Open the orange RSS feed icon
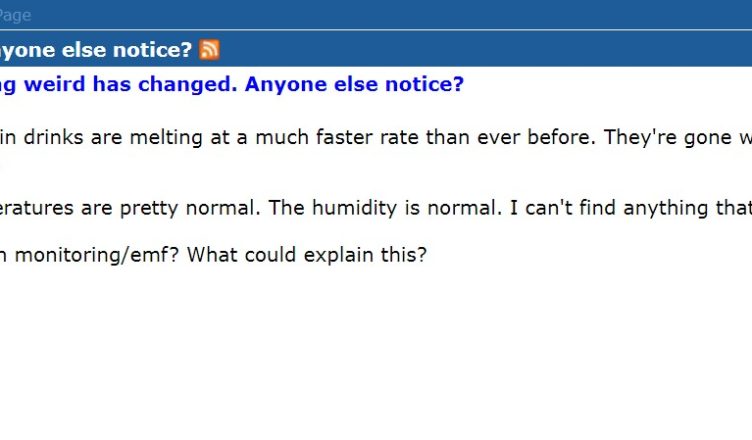 210,49
